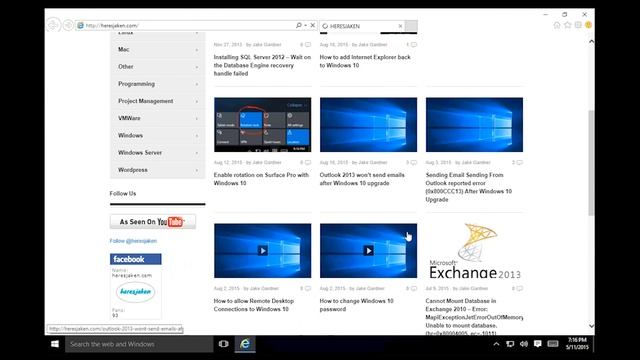The image size is (640, 360).
Task: Expand the Wordpress category arrow
Action: [197, 170]
